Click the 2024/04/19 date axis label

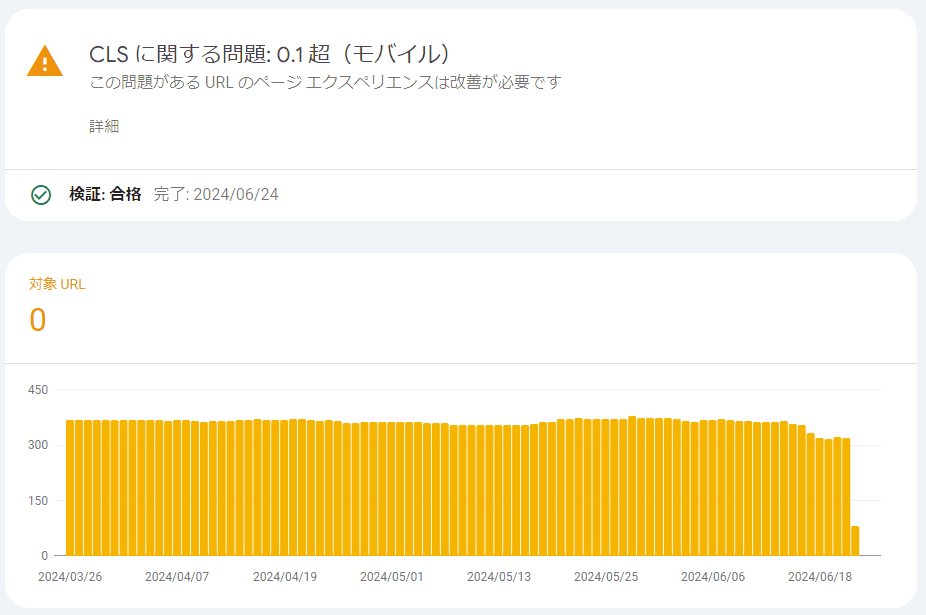point(285,577)
